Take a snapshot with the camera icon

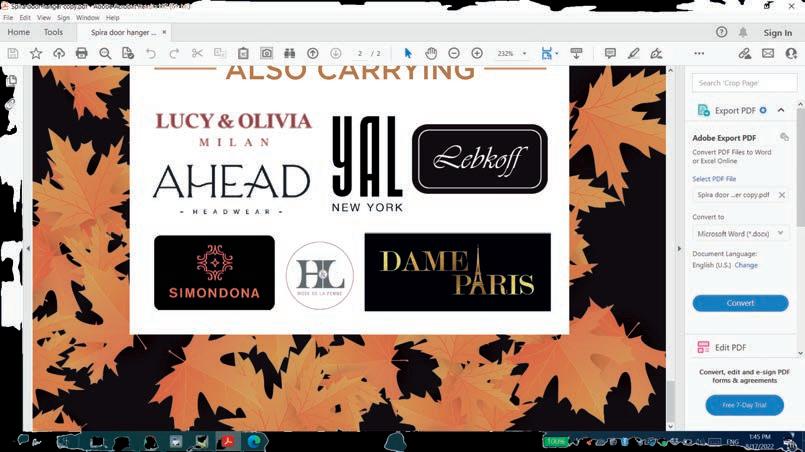tap(266, 53)
